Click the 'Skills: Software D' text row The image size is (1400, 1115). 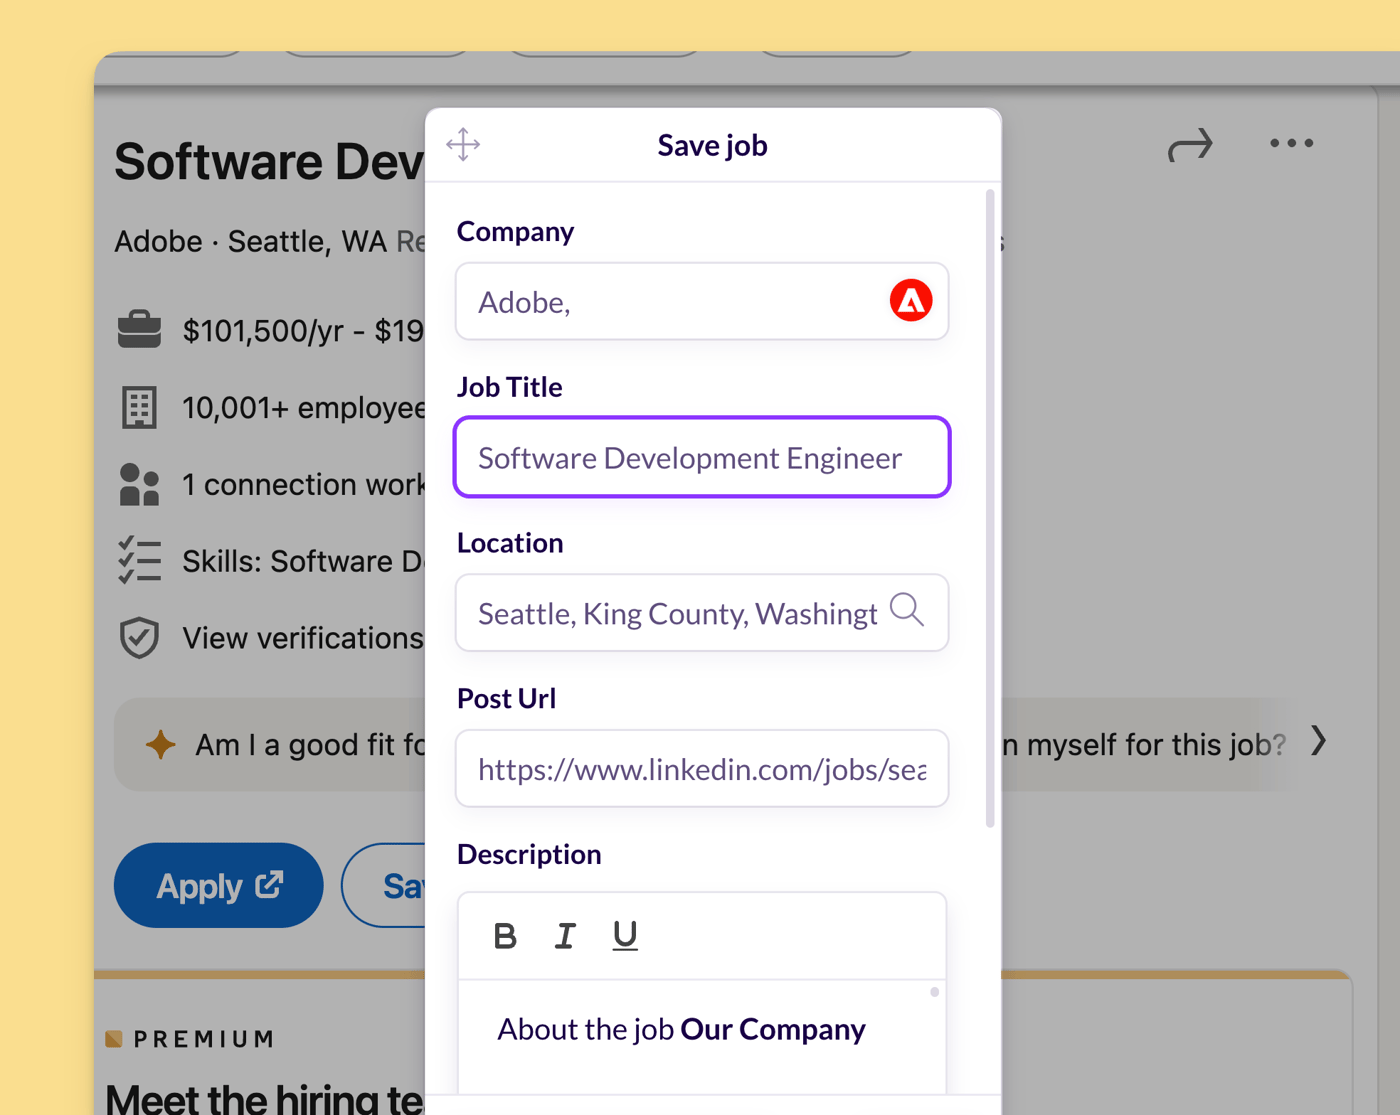pyautogui.click(x=303, y=561)
